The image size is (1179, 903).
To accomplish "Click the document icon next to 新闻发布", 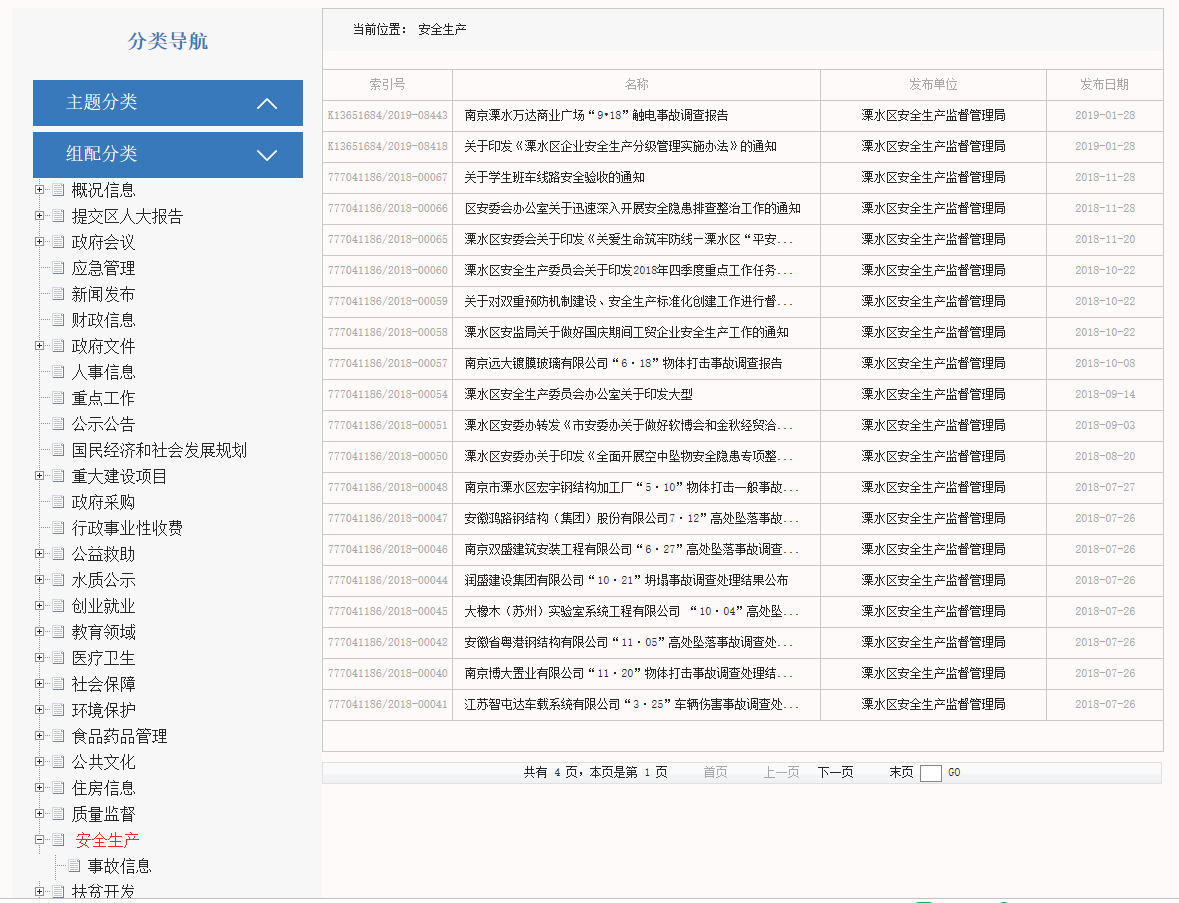I will tap(58, 294).
